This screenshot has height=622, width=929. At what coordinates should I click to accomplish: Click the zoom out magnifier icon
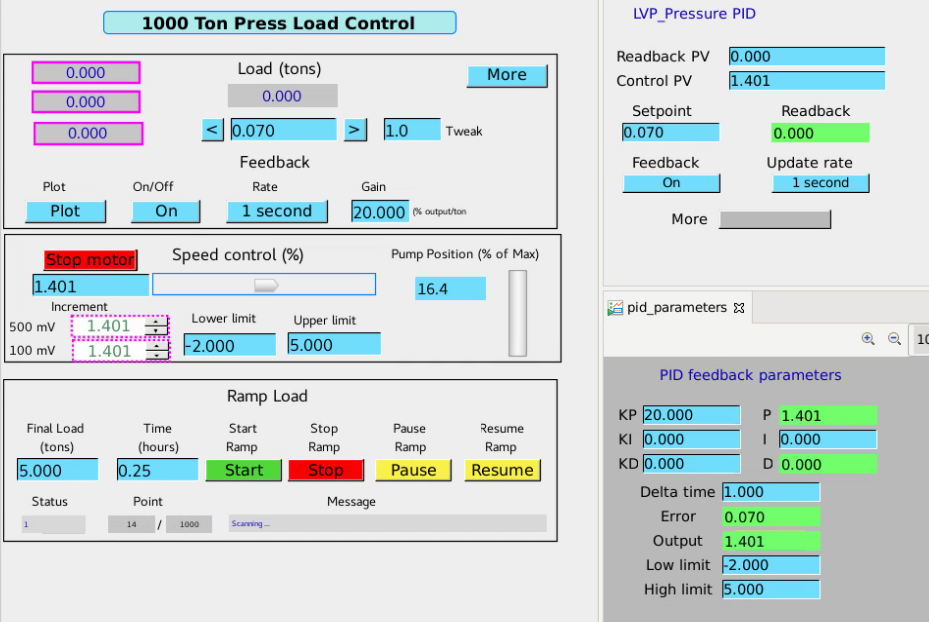click(x=895, y=339)
